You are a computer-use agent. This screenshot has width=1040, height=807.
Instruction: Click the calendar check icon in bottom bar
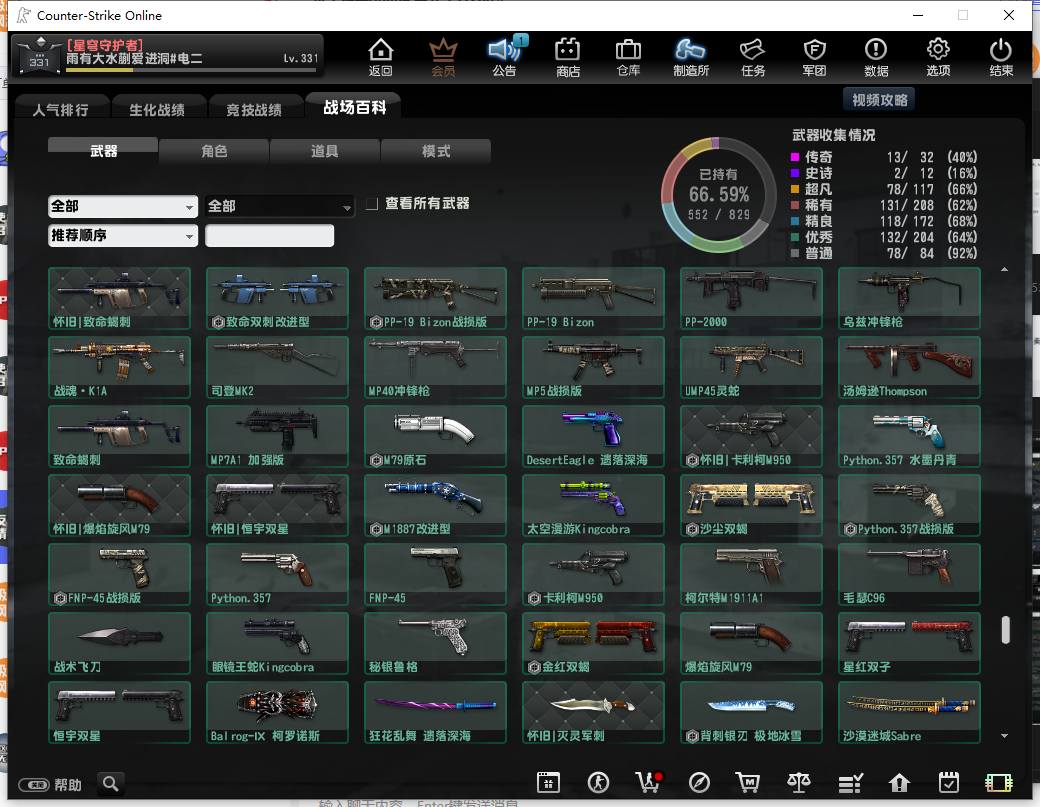click(x=948, y=783)
